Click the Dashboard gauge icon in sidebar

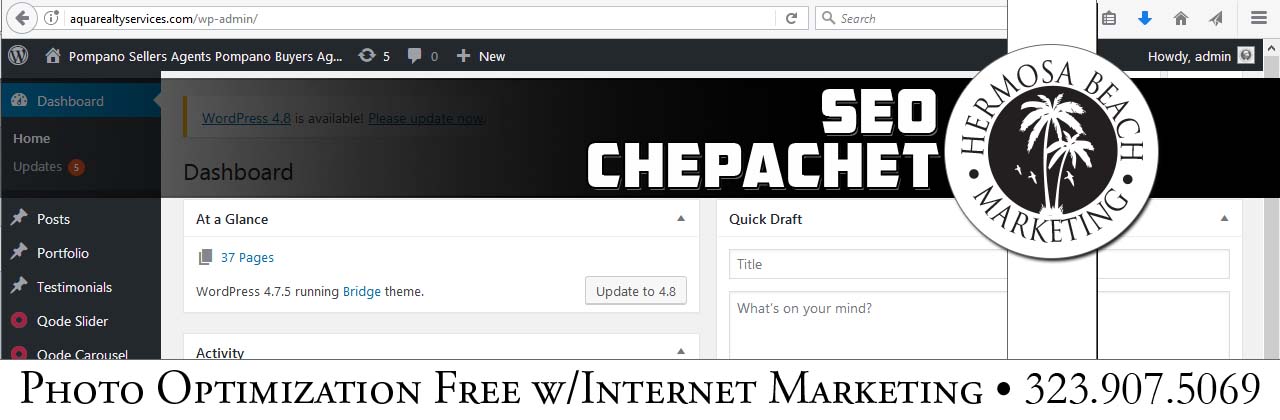click(19, 101)
